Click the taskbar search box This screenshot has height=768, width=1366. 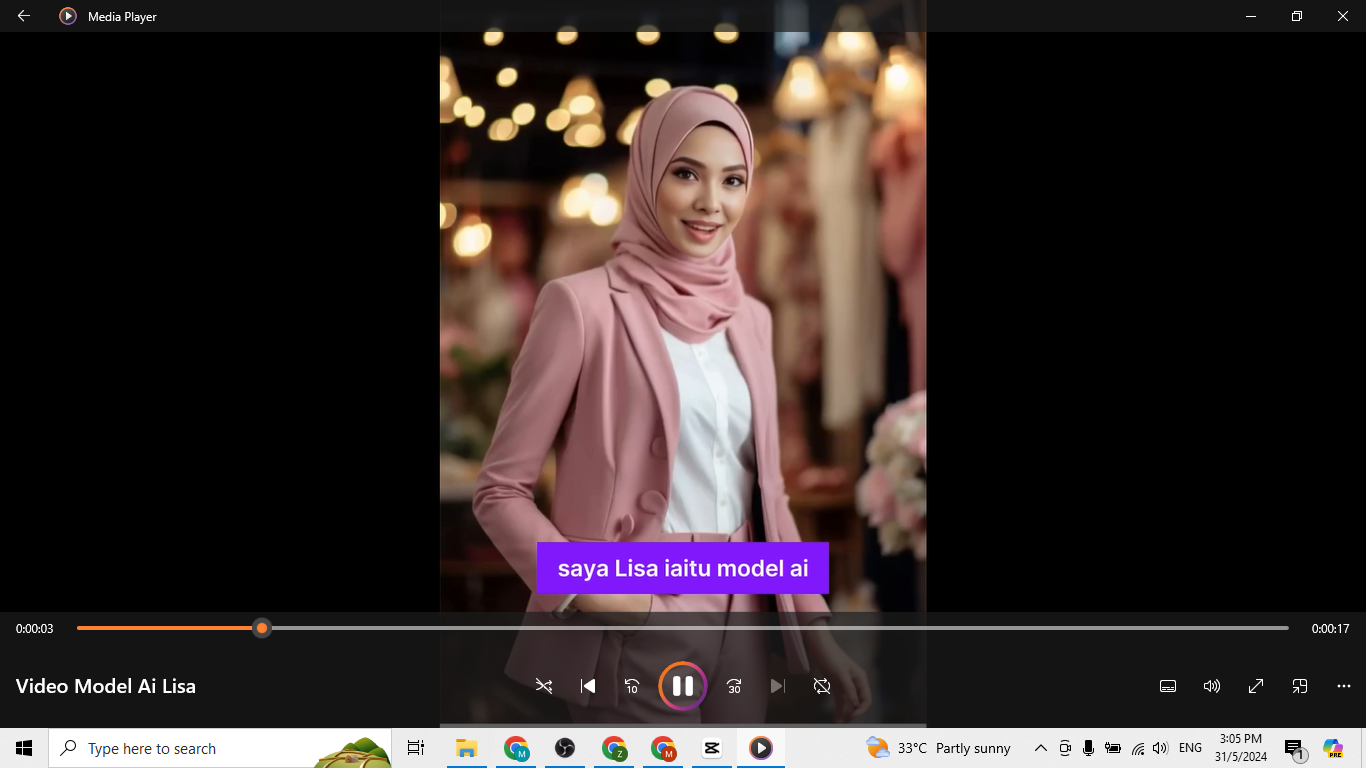(220, 748)
